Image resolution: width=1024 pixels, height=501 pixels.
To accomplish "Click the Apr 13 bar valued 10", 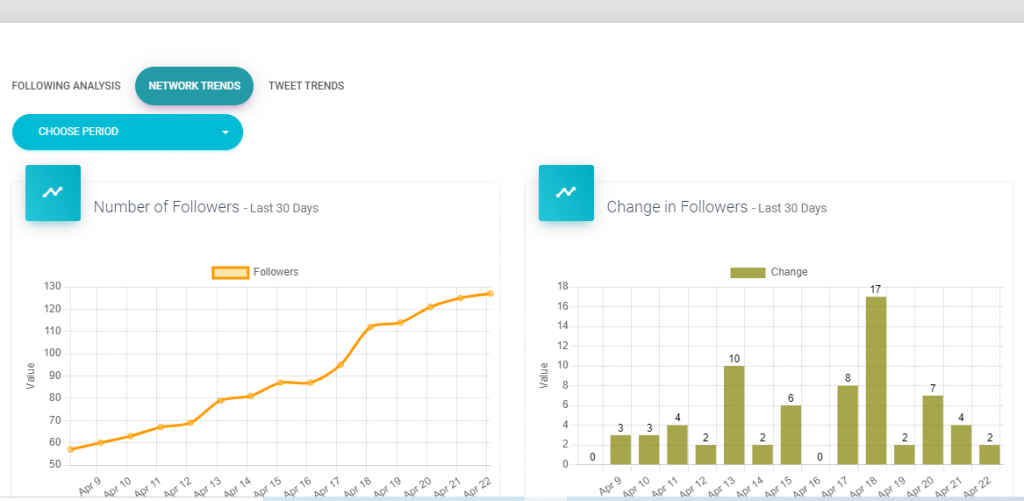I will 734,415.
